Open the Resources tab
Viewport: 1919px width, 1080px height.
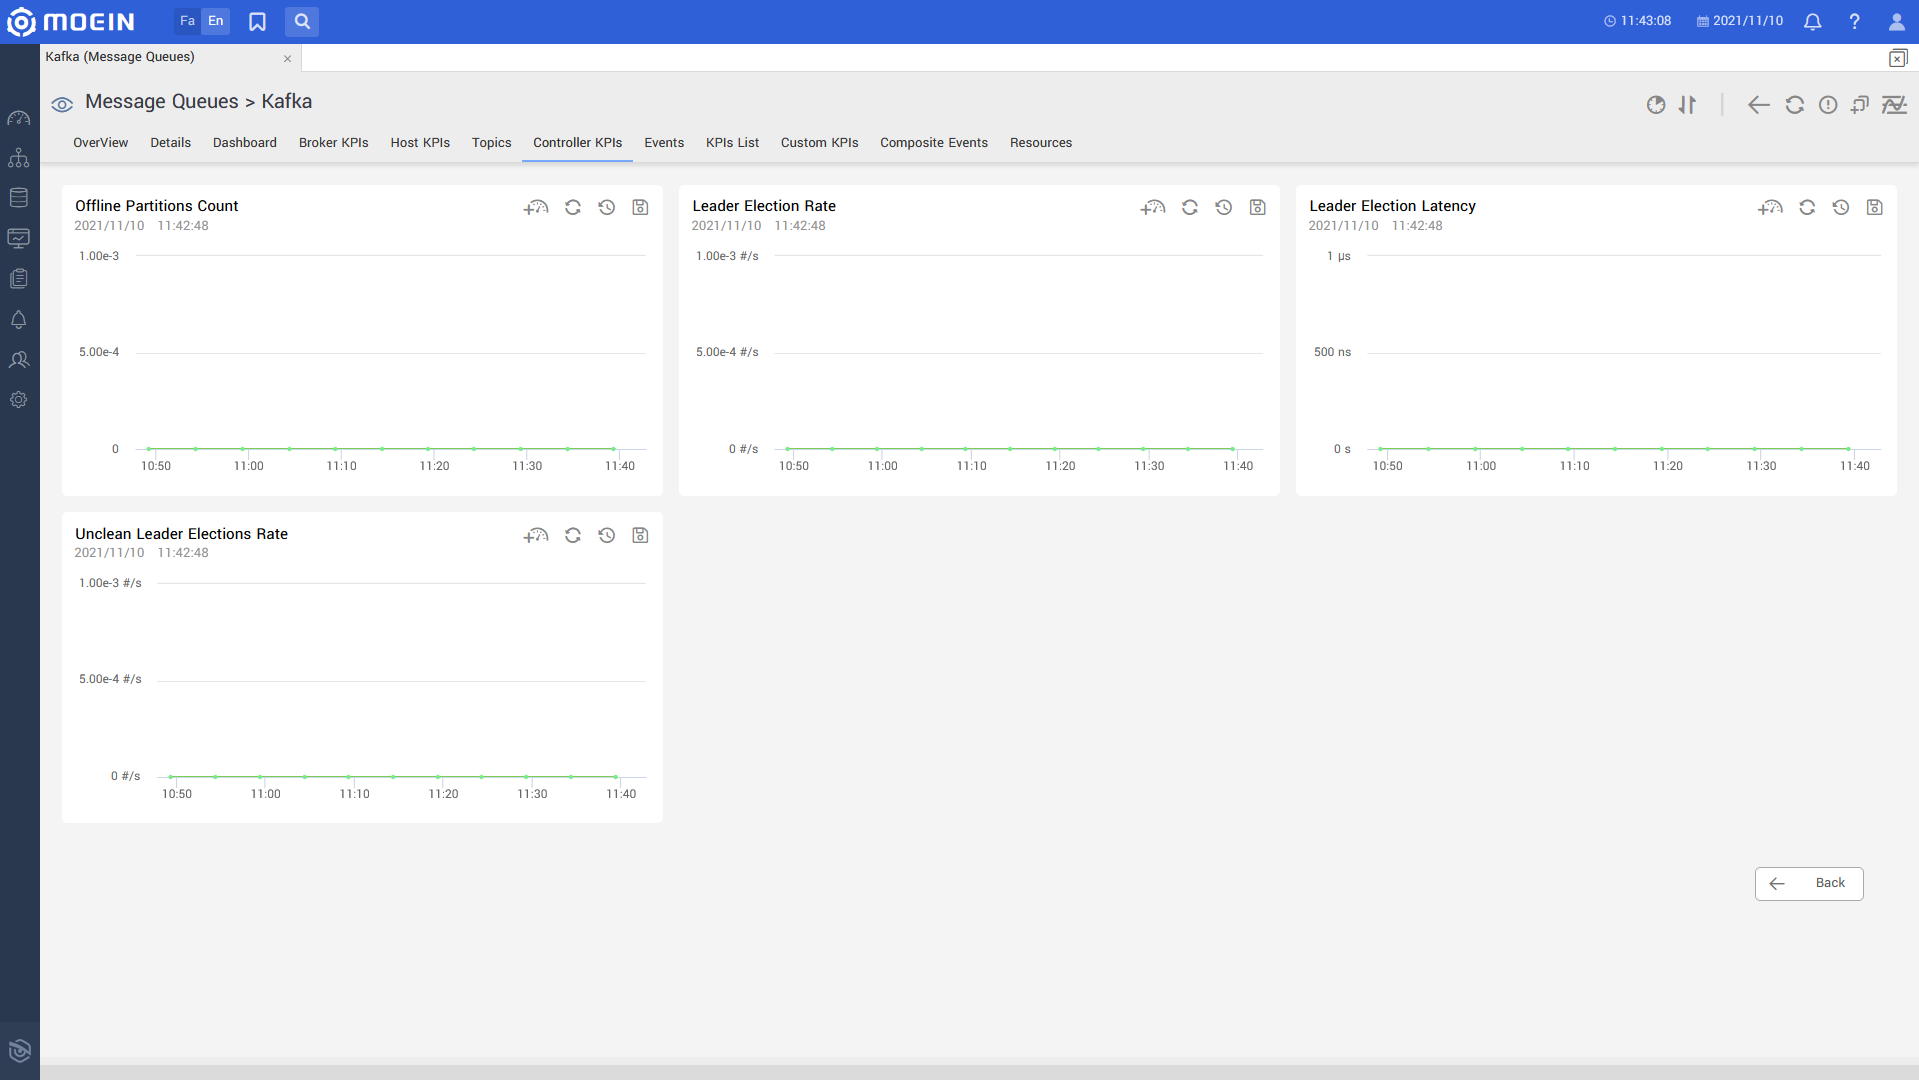pos(1041,143)
